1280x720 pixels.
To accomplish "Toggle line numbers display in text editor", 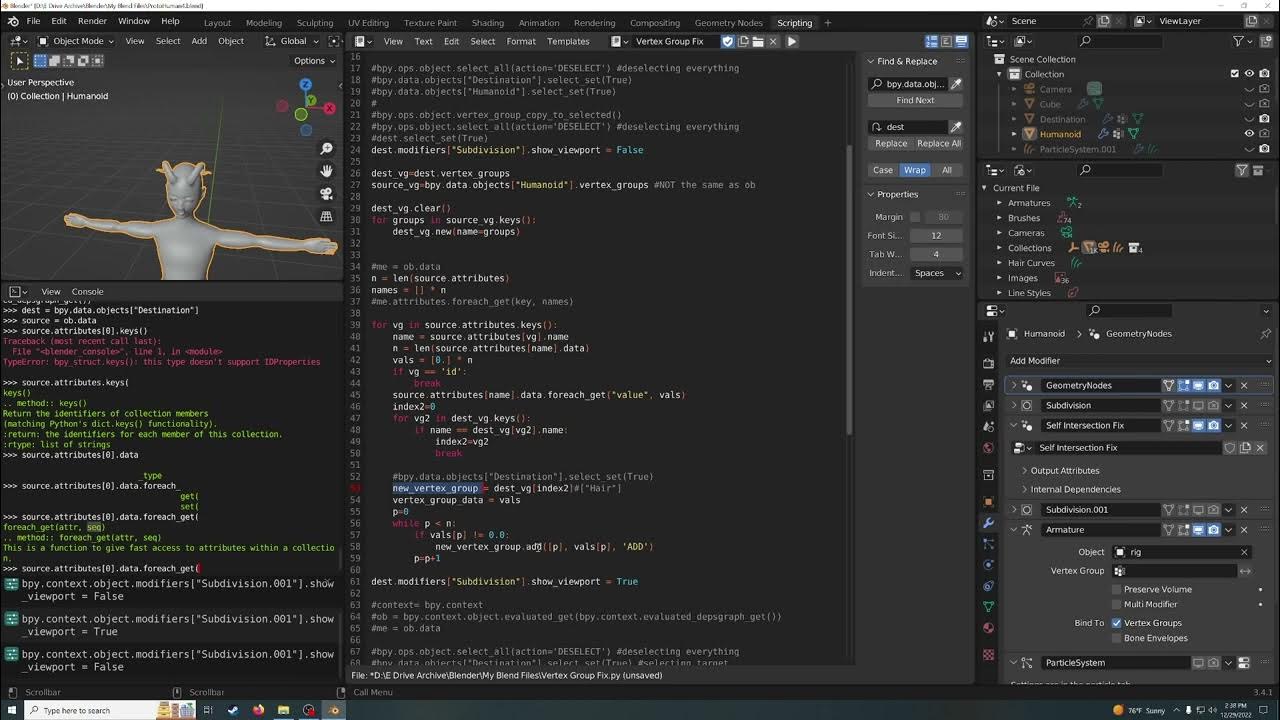I will coord(932,41).
